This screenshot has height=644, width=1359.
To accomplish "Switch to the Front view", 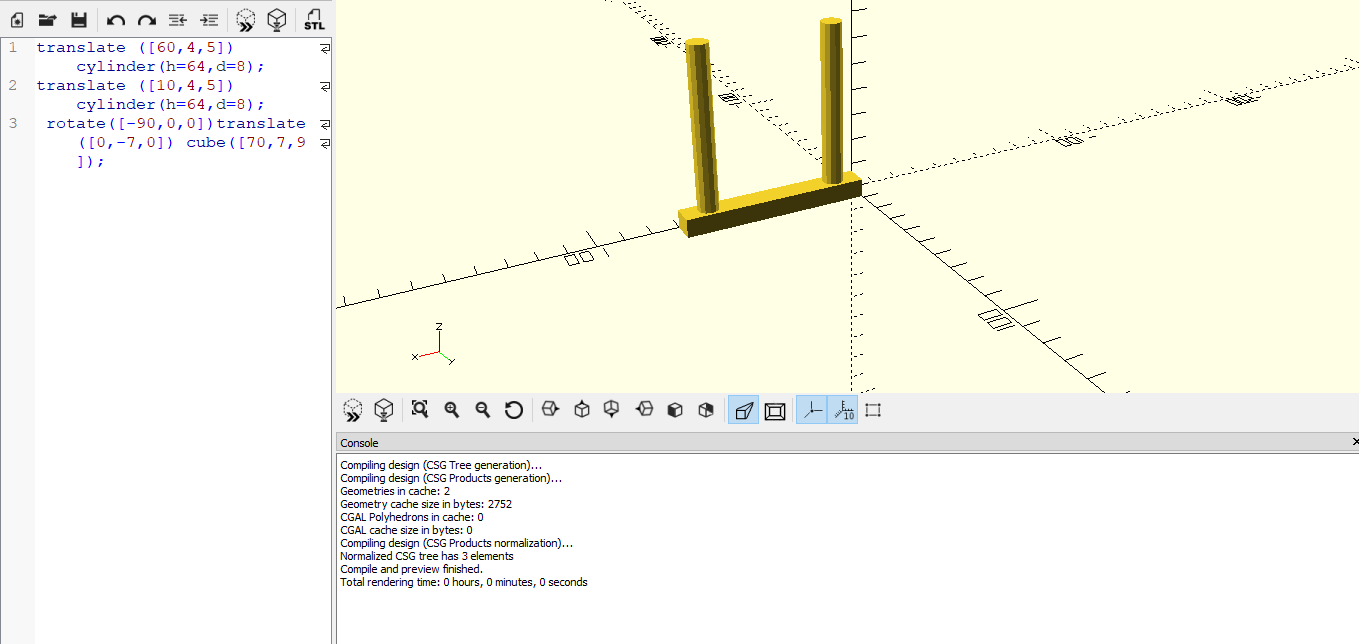I will click(675, 409).
